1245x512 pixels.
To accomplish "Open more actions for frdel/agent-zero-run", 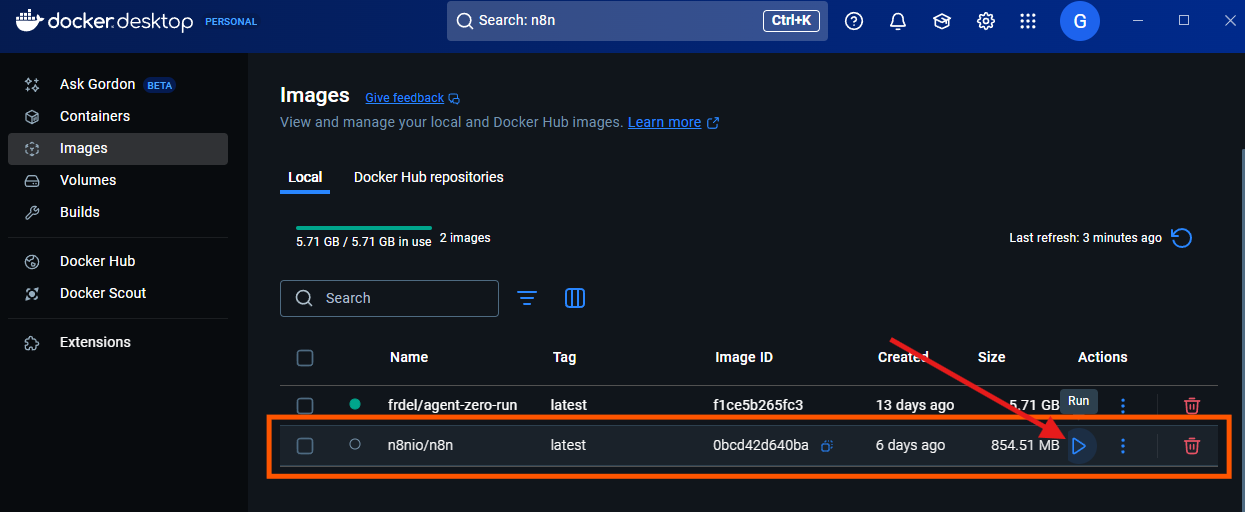I will pyautogui.click(x=1123, y=405).
